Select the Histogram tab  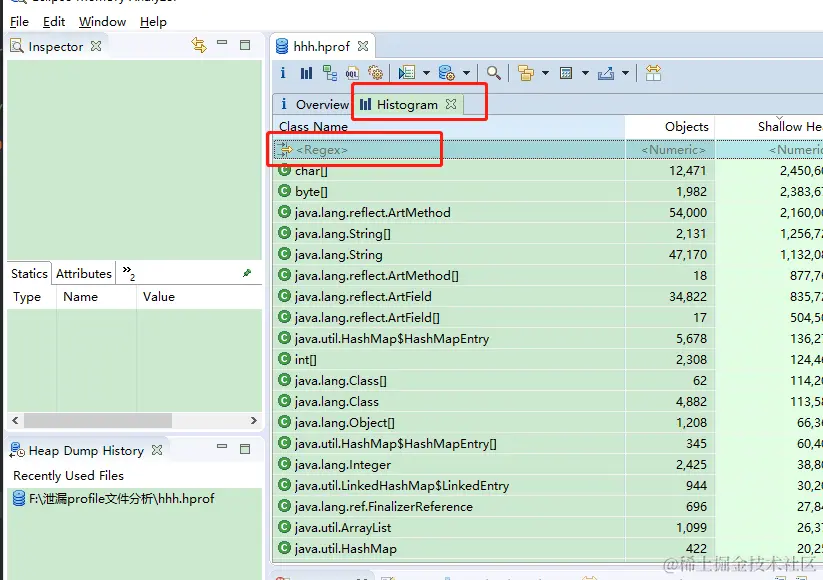(x=407, y=104)
